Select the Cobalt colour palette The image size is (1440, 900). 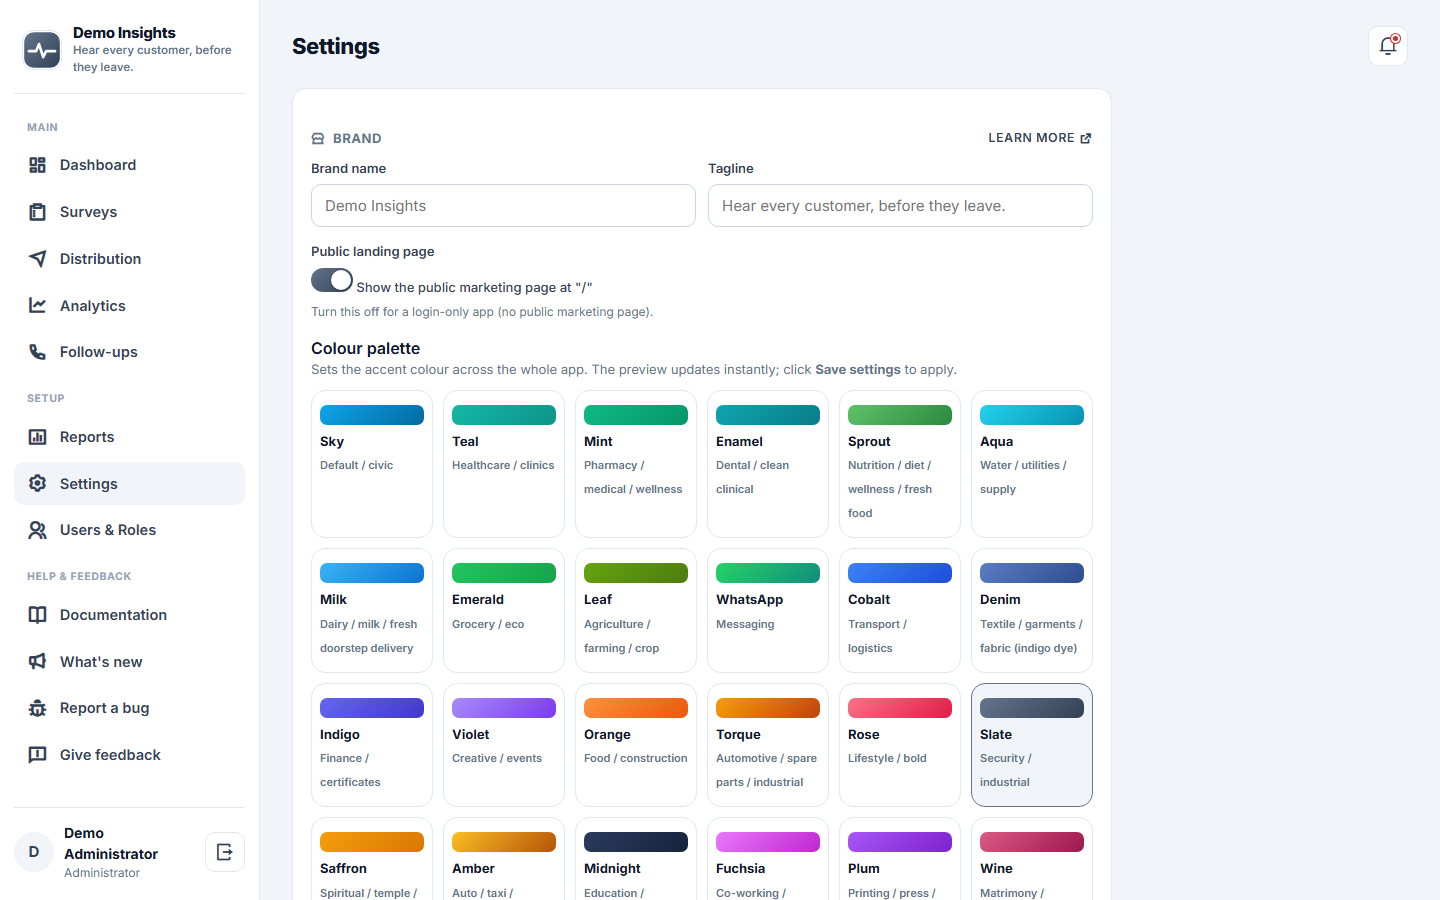(x=900, y=611)
